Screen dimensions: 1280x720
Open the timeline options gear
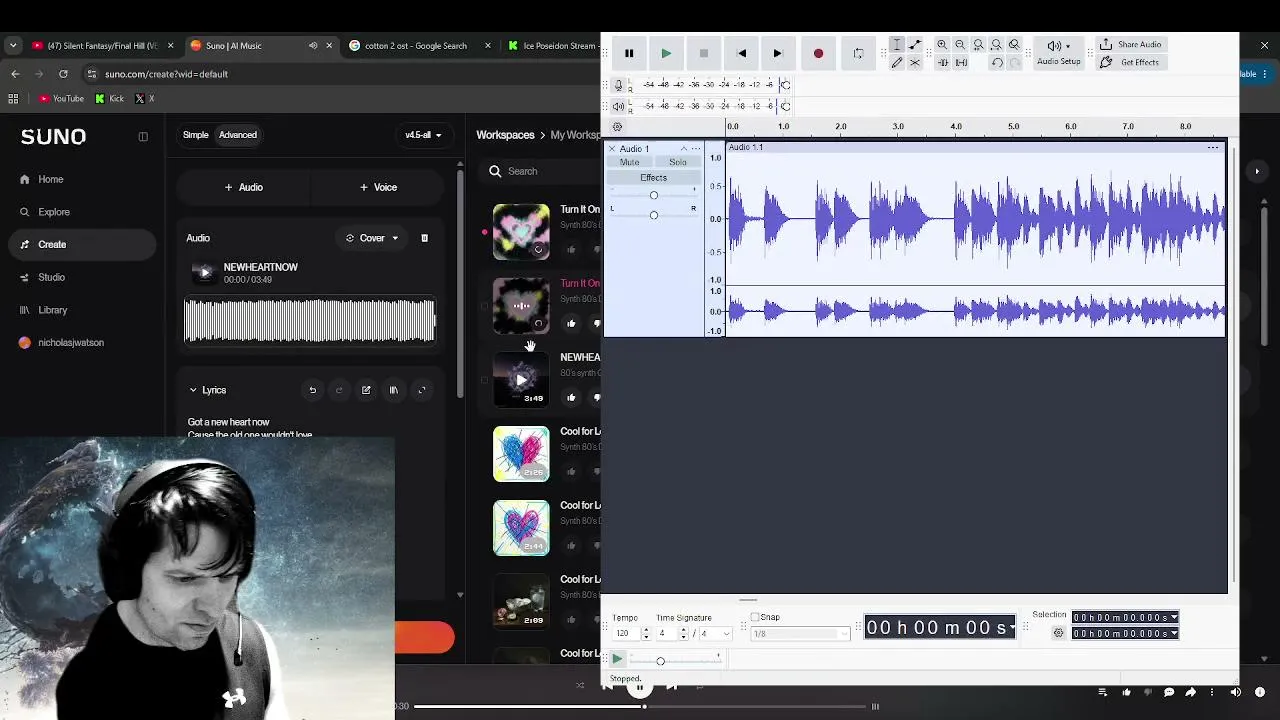(617, 127)
